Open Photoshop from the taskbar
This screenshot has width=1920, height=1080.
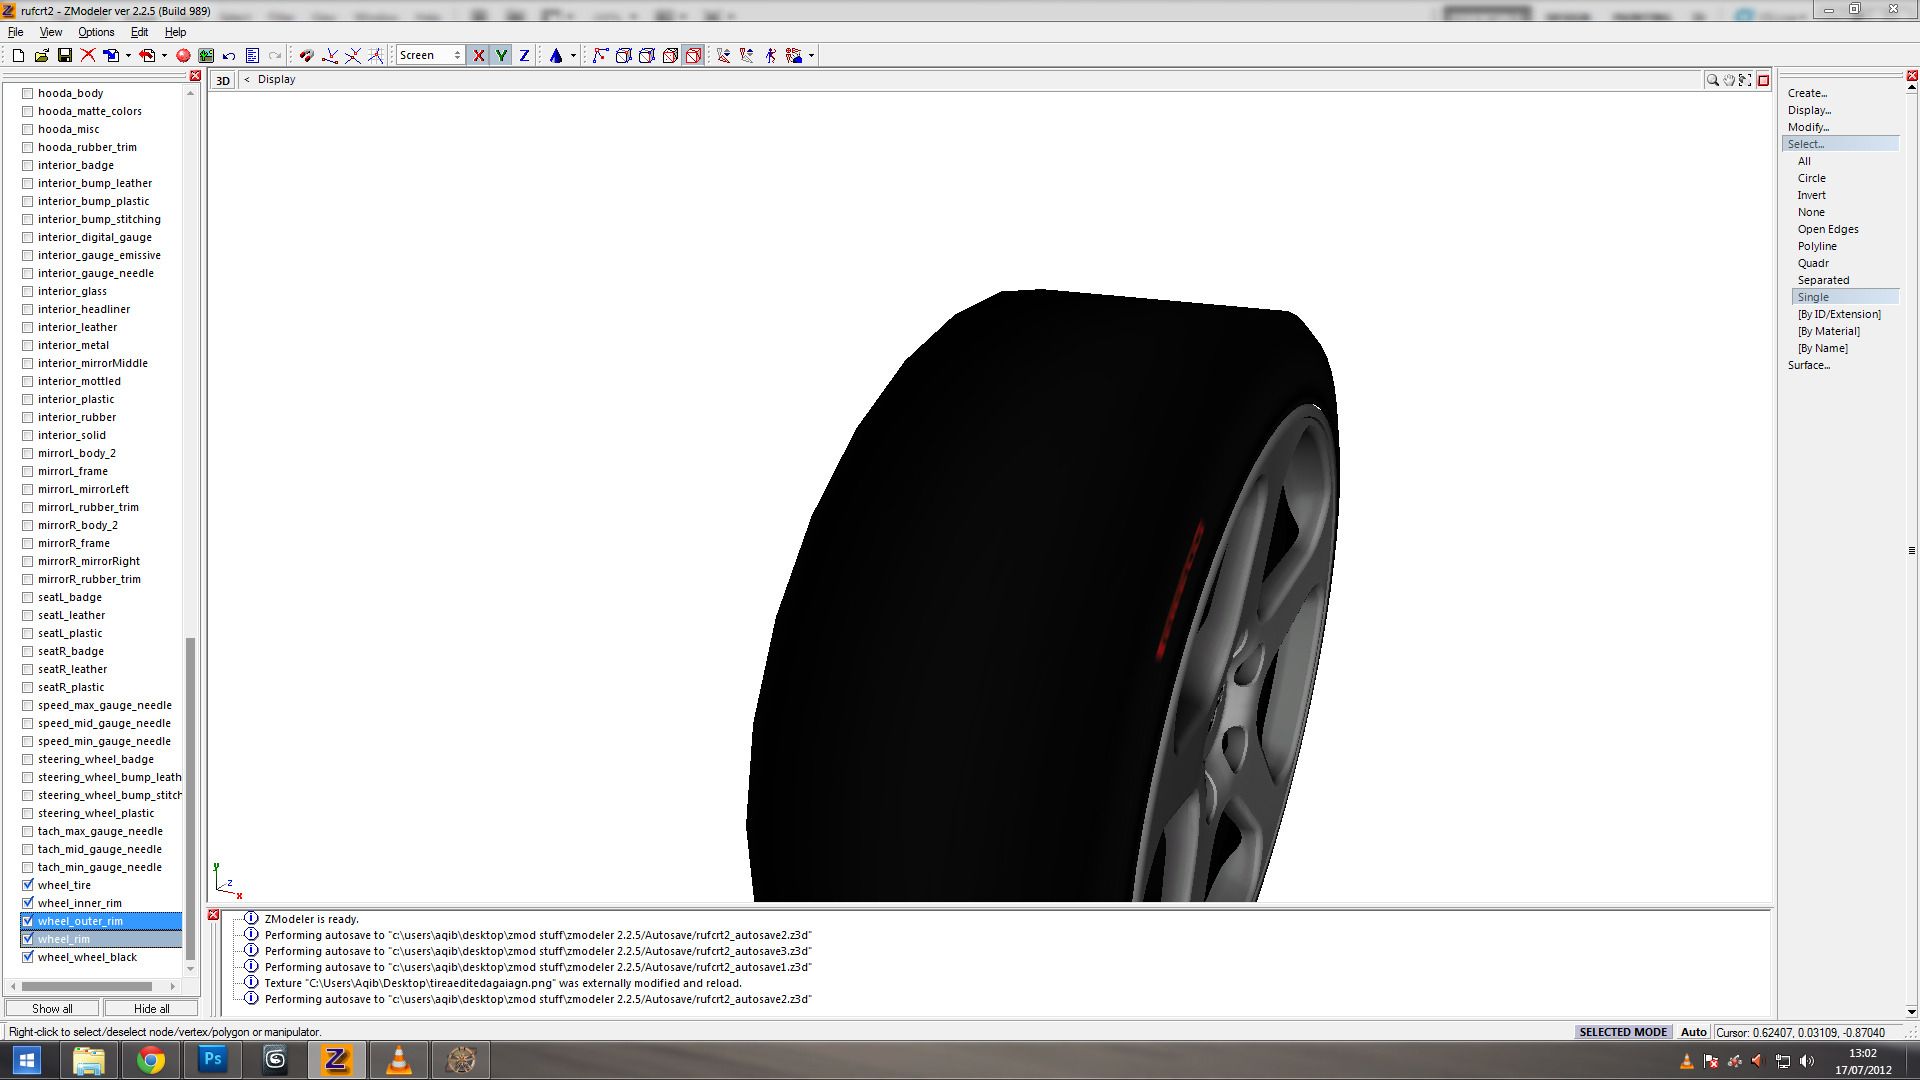pyautogui.click(x=213, y=1059)
